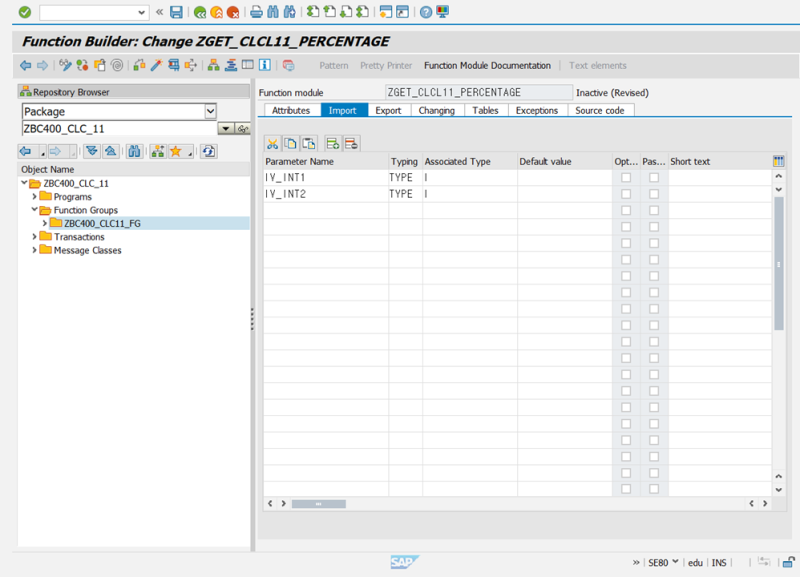Open the command field dropdown
Screen dimensions: 800x577
pyautogui.click(x=141, y=12)
